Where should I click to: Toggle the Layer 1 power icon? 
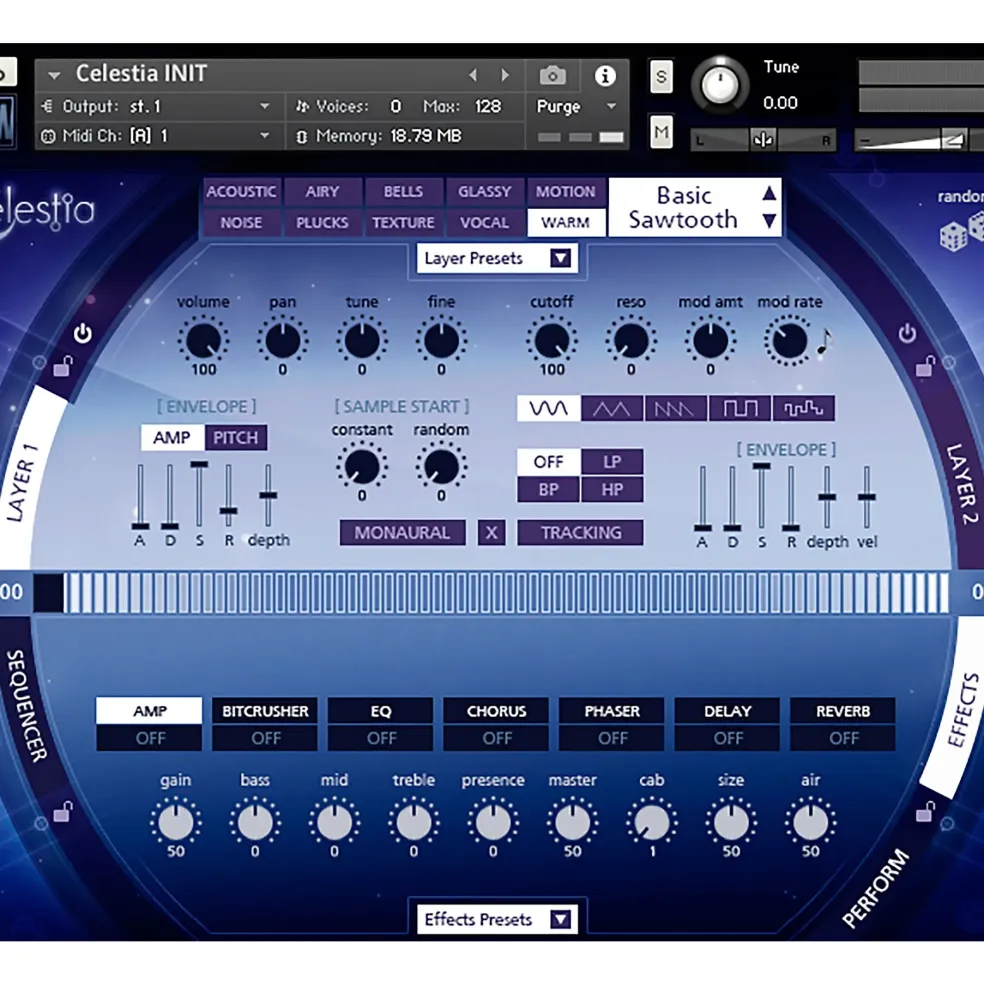[82, 333]
